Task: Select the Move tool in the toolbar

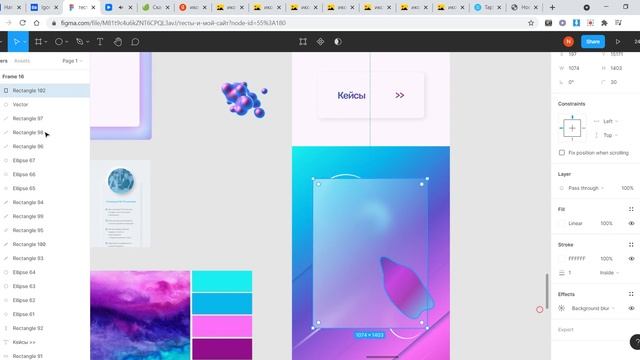Action: coord(17,42)
